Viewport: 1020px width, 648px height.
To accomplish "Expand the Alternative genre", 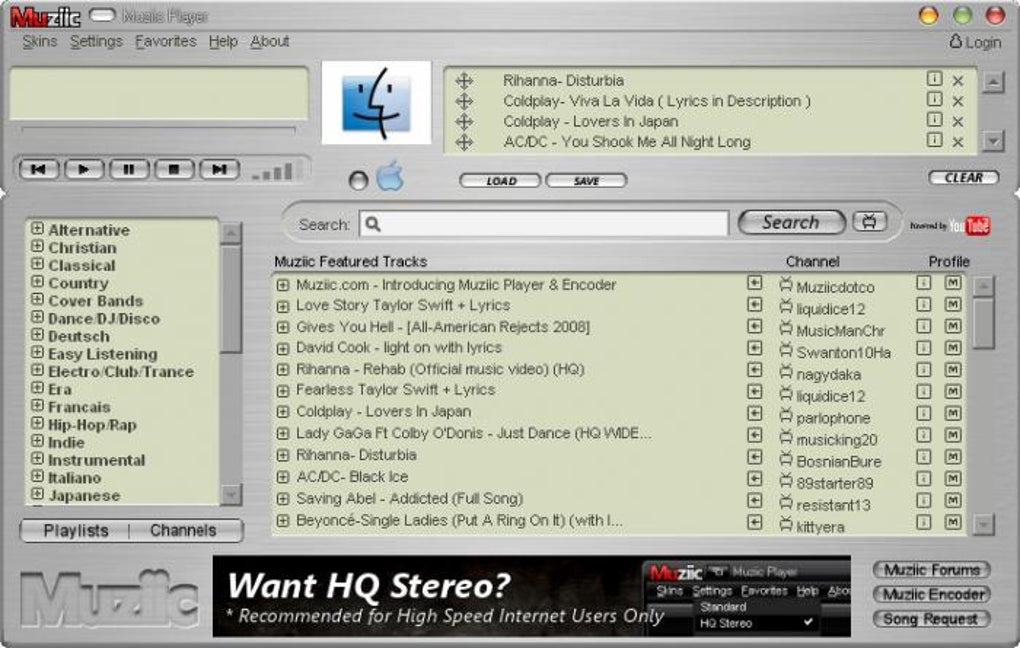I will pyautogui.click(x=38, y=229).
